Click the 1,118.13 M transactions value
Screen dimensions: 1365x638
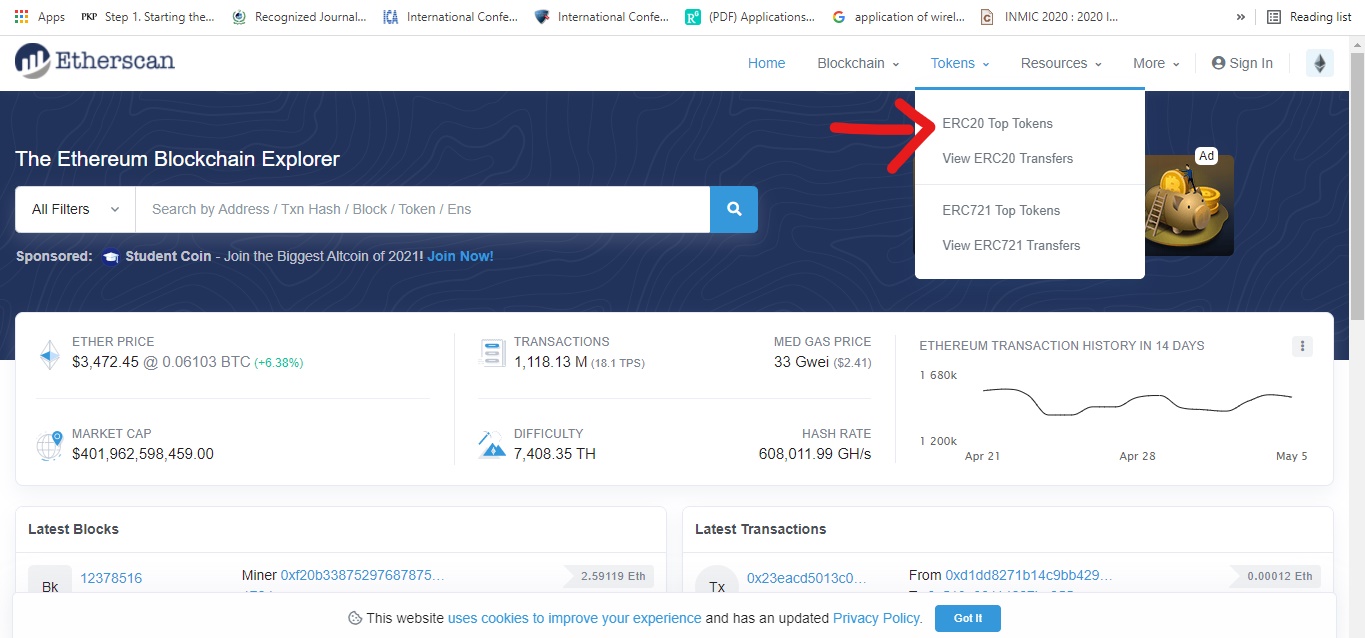coord(550,362)
